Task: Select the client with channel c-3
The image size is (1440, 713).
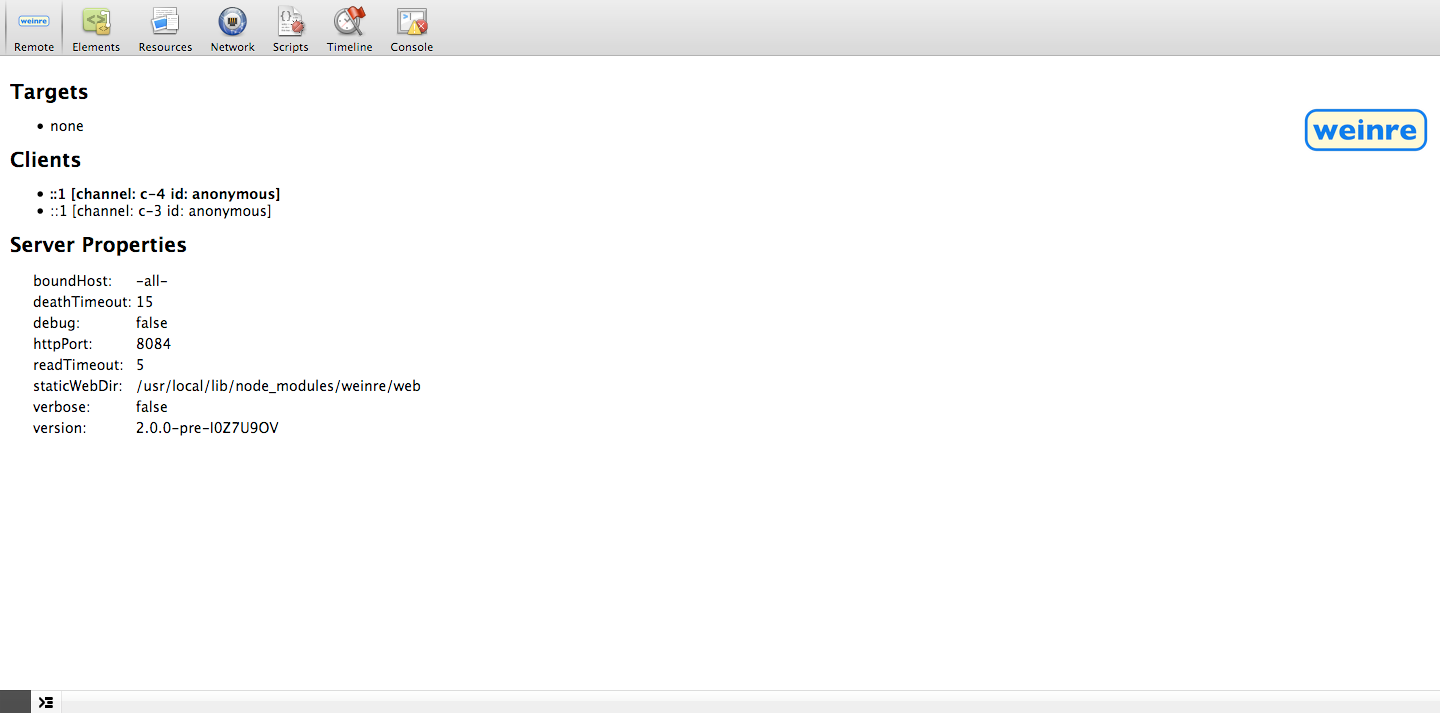Action: (x=160, y=211)
